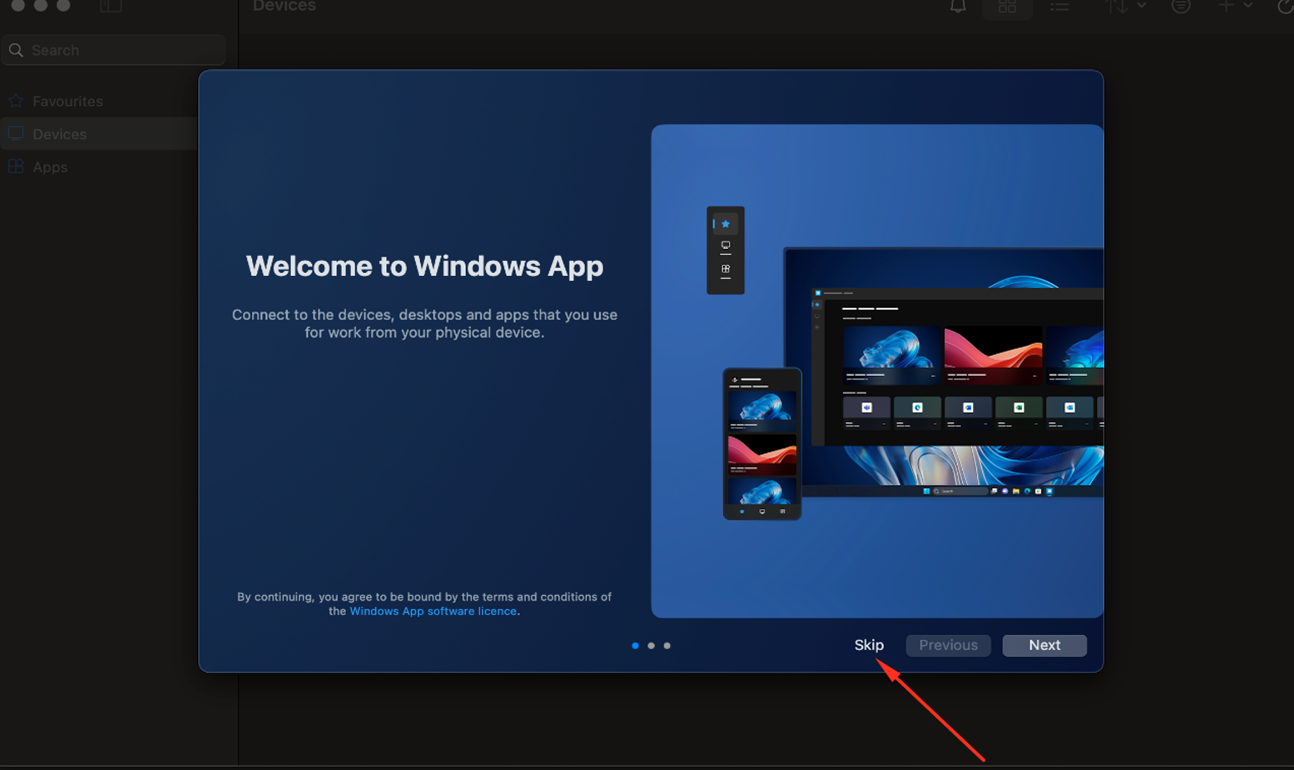Click the refresh icon in toolbar
The height and width of the screenshot is (770, 1294).
pos(1285,6)
